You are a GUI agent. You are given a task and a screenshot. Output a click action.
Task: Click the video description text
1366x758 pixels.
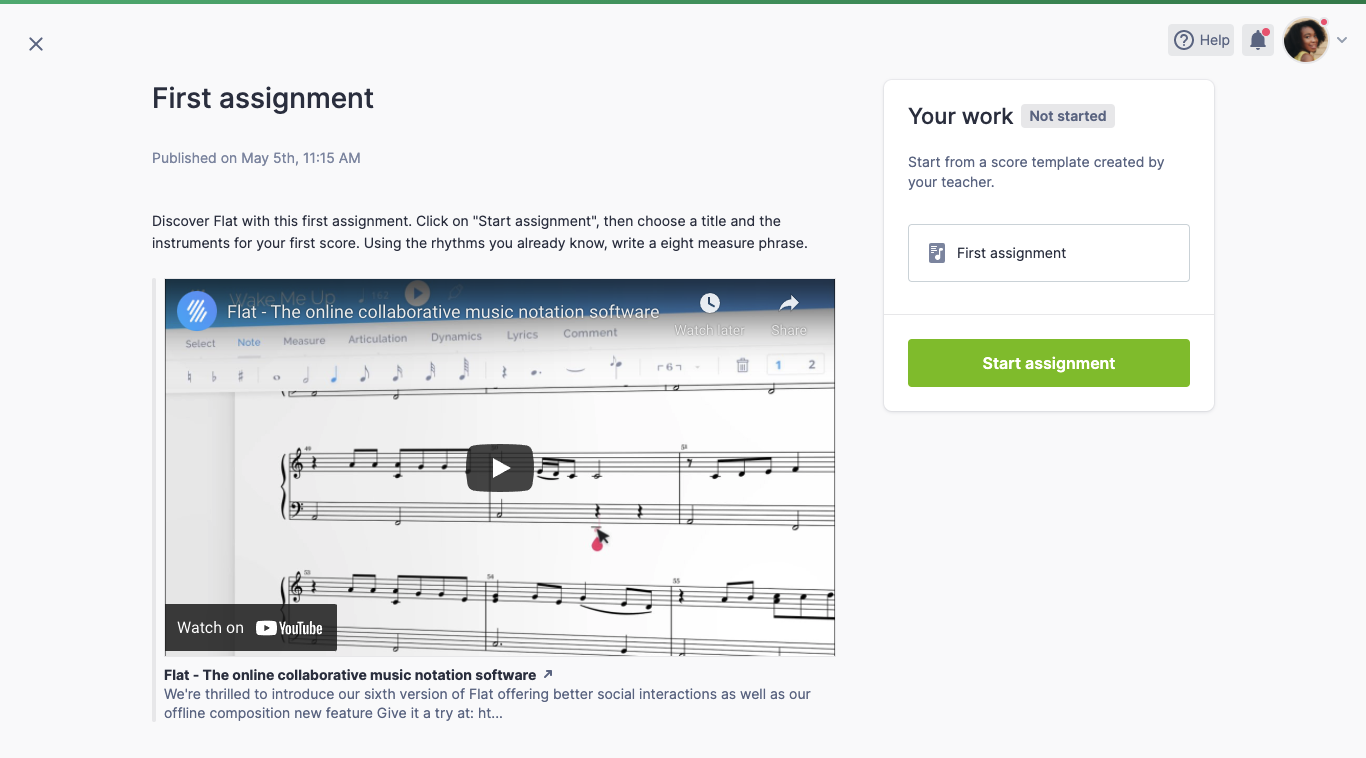487,703
